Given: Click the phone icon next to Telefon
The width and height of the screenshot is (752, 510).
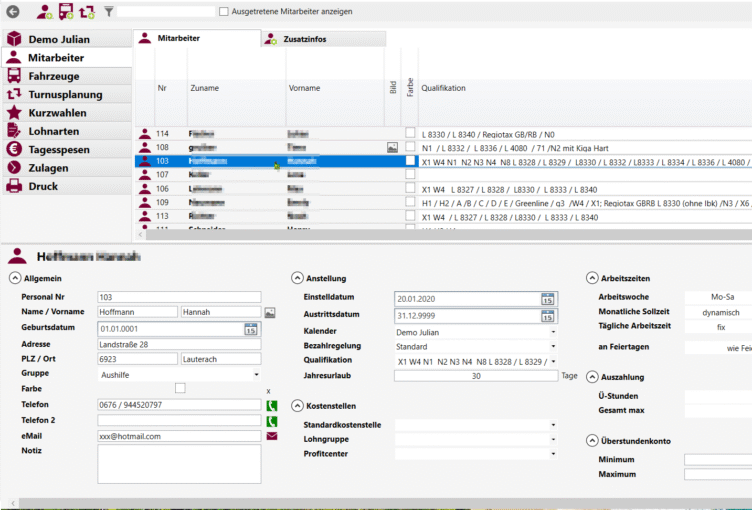Looking at the screenshot, I should pyautogui.click(x=271, y=405).
